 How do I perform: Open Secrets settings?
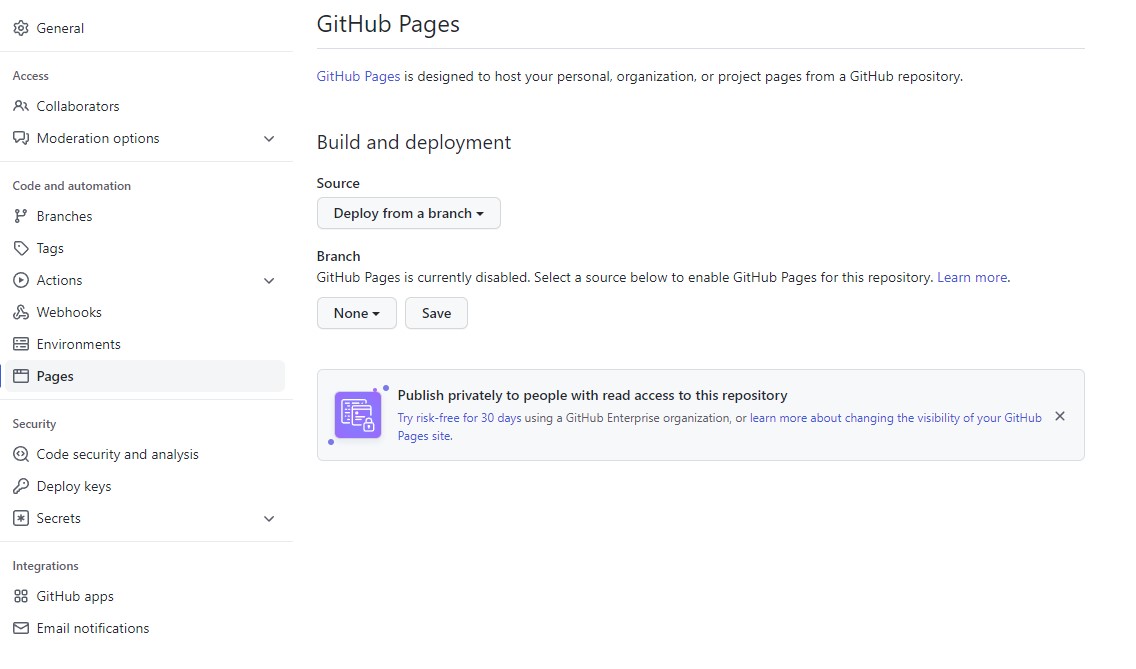pyautogui.click(x=145, y=518)
